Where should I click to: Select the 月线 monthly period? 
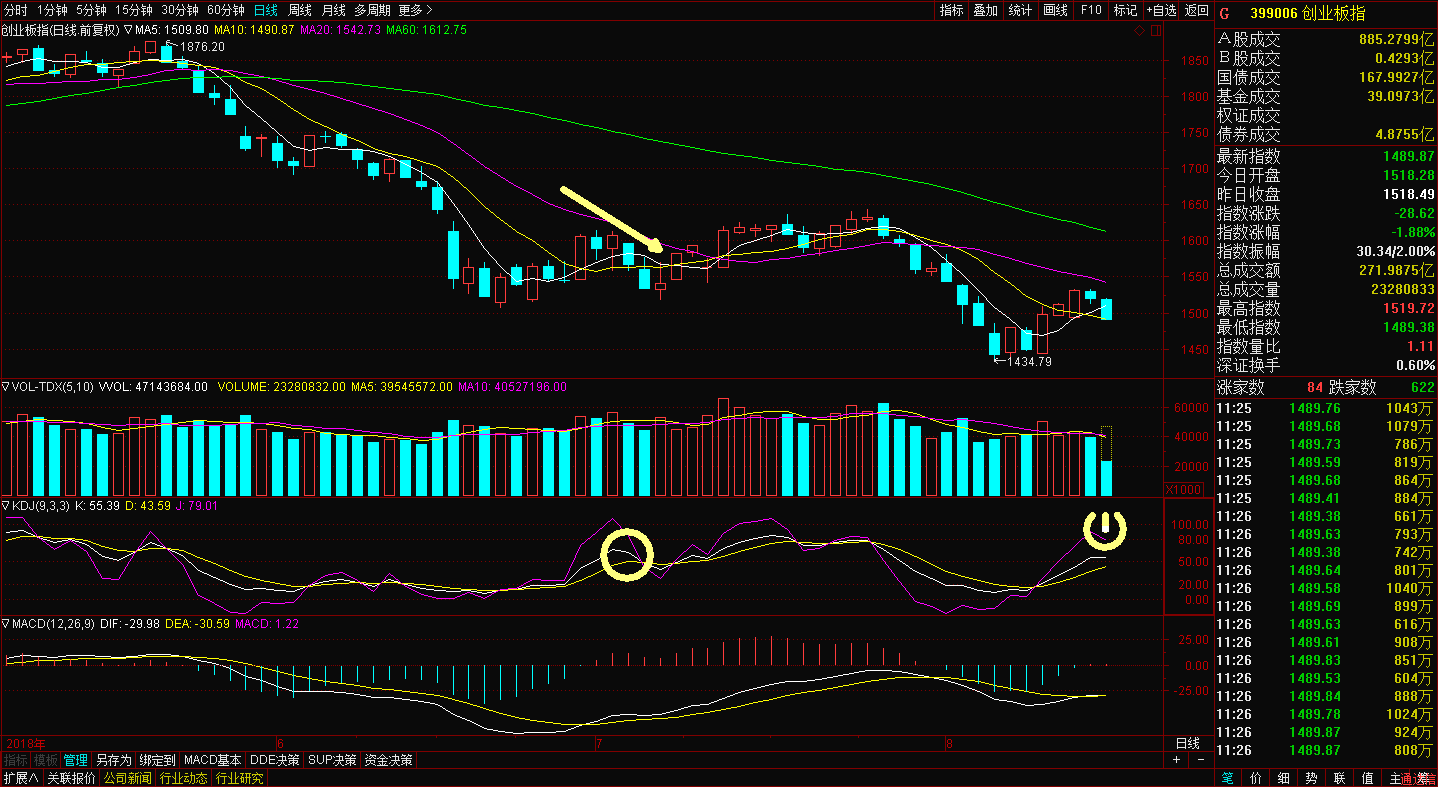click(x=333, y=10)
